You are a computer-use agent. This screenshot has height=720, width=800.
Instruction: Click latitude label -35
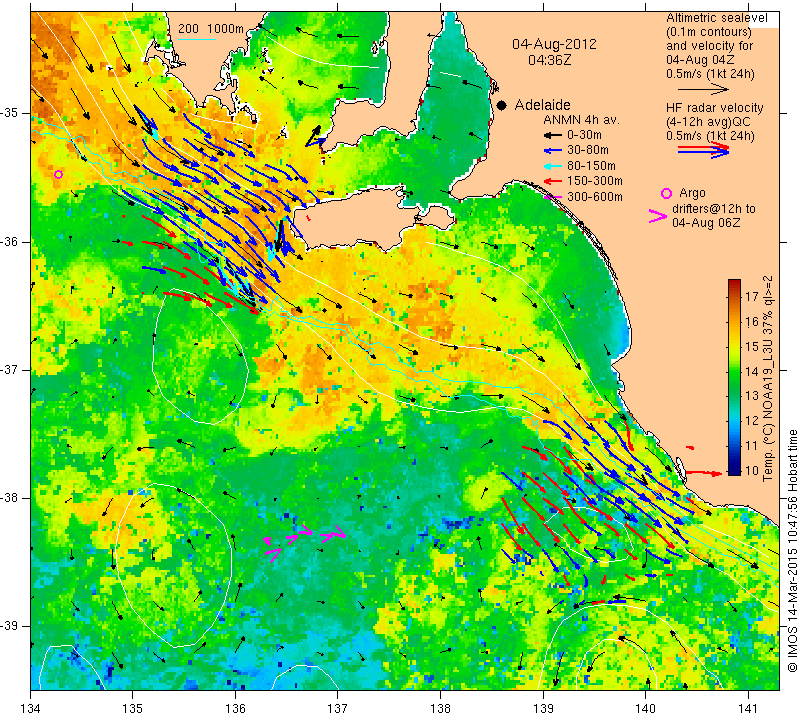tap(10, 113)
